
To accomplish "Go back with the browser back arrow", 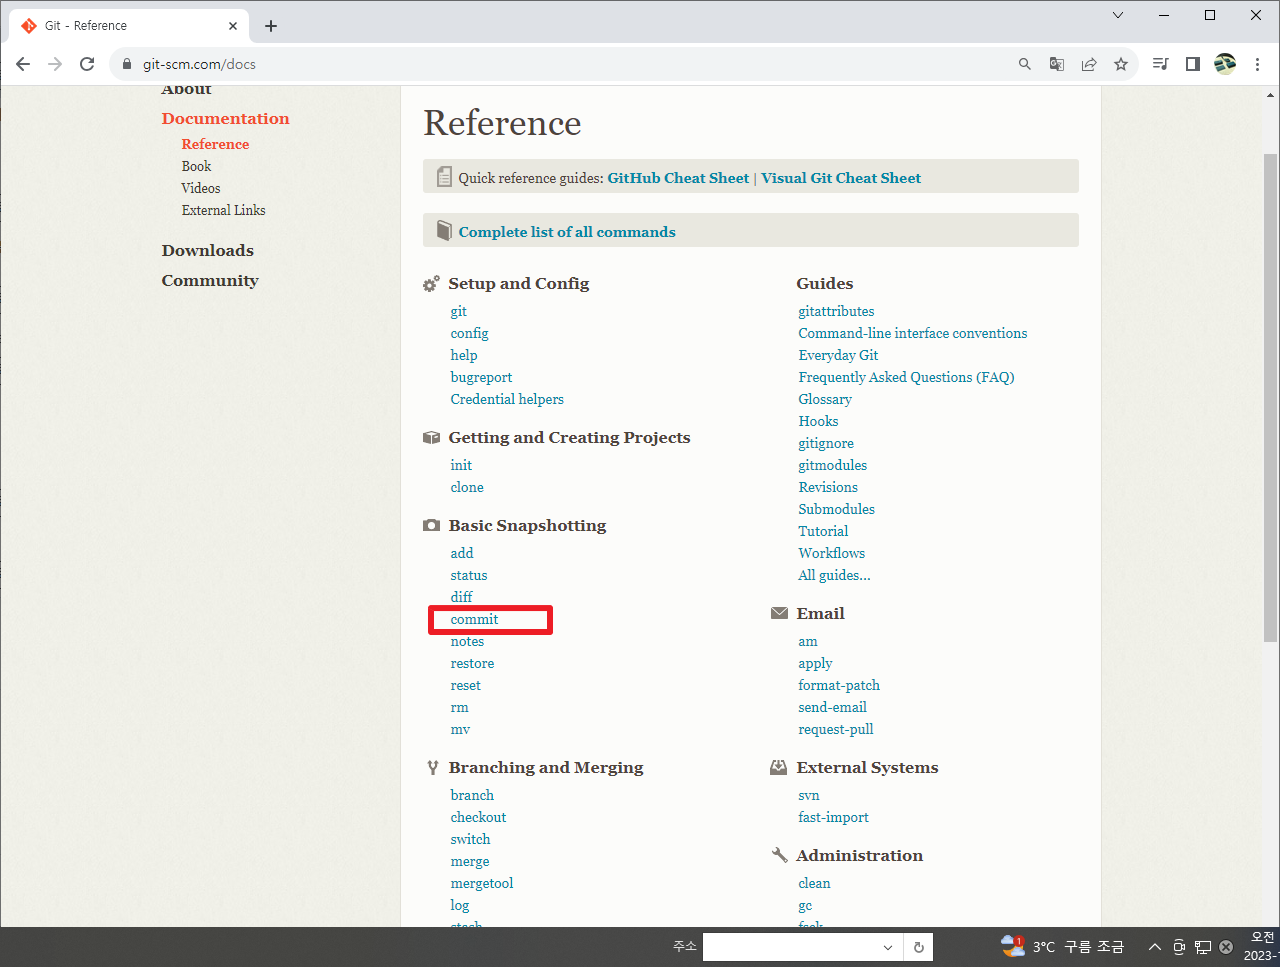I will pos(23,64).
